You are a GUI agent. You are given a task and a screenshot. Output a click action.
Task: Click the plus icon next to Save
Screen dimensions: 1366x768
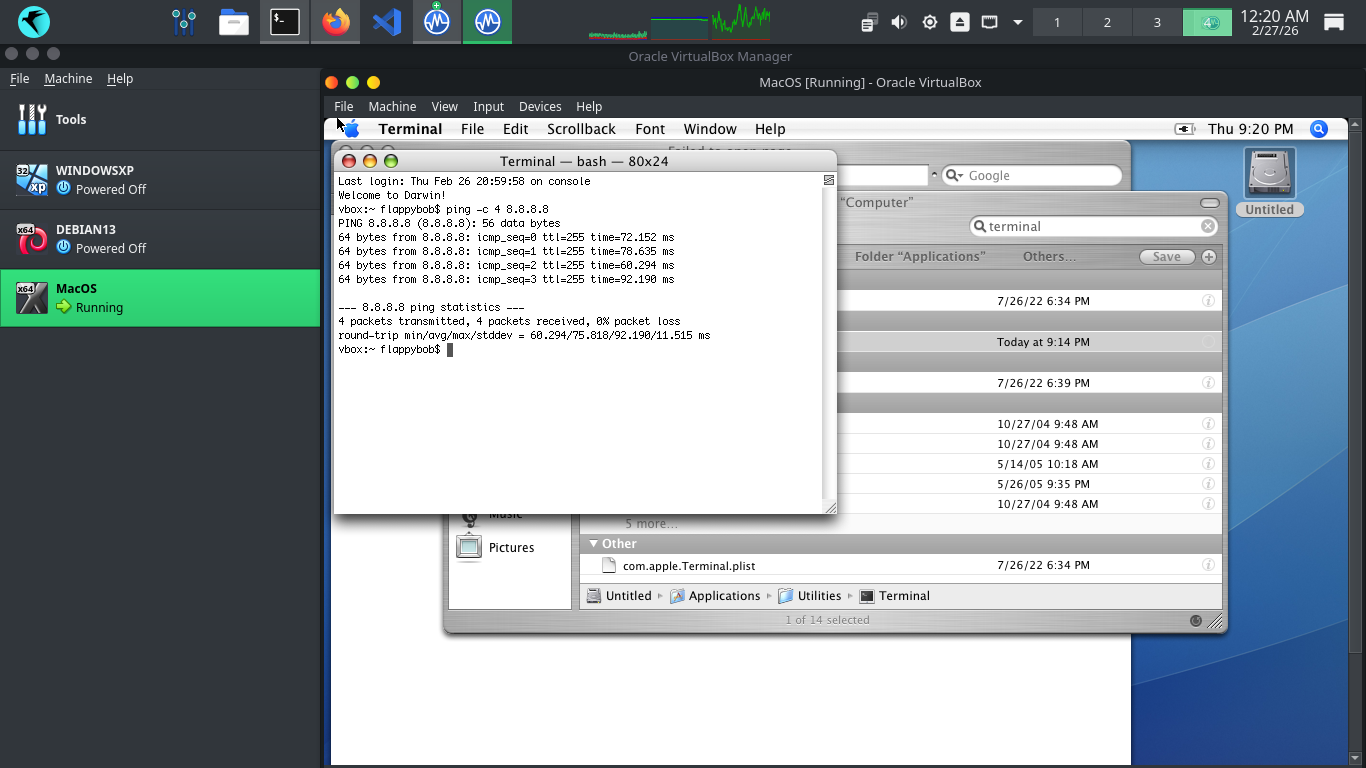pyautogui.click(x=1209, y=257)
